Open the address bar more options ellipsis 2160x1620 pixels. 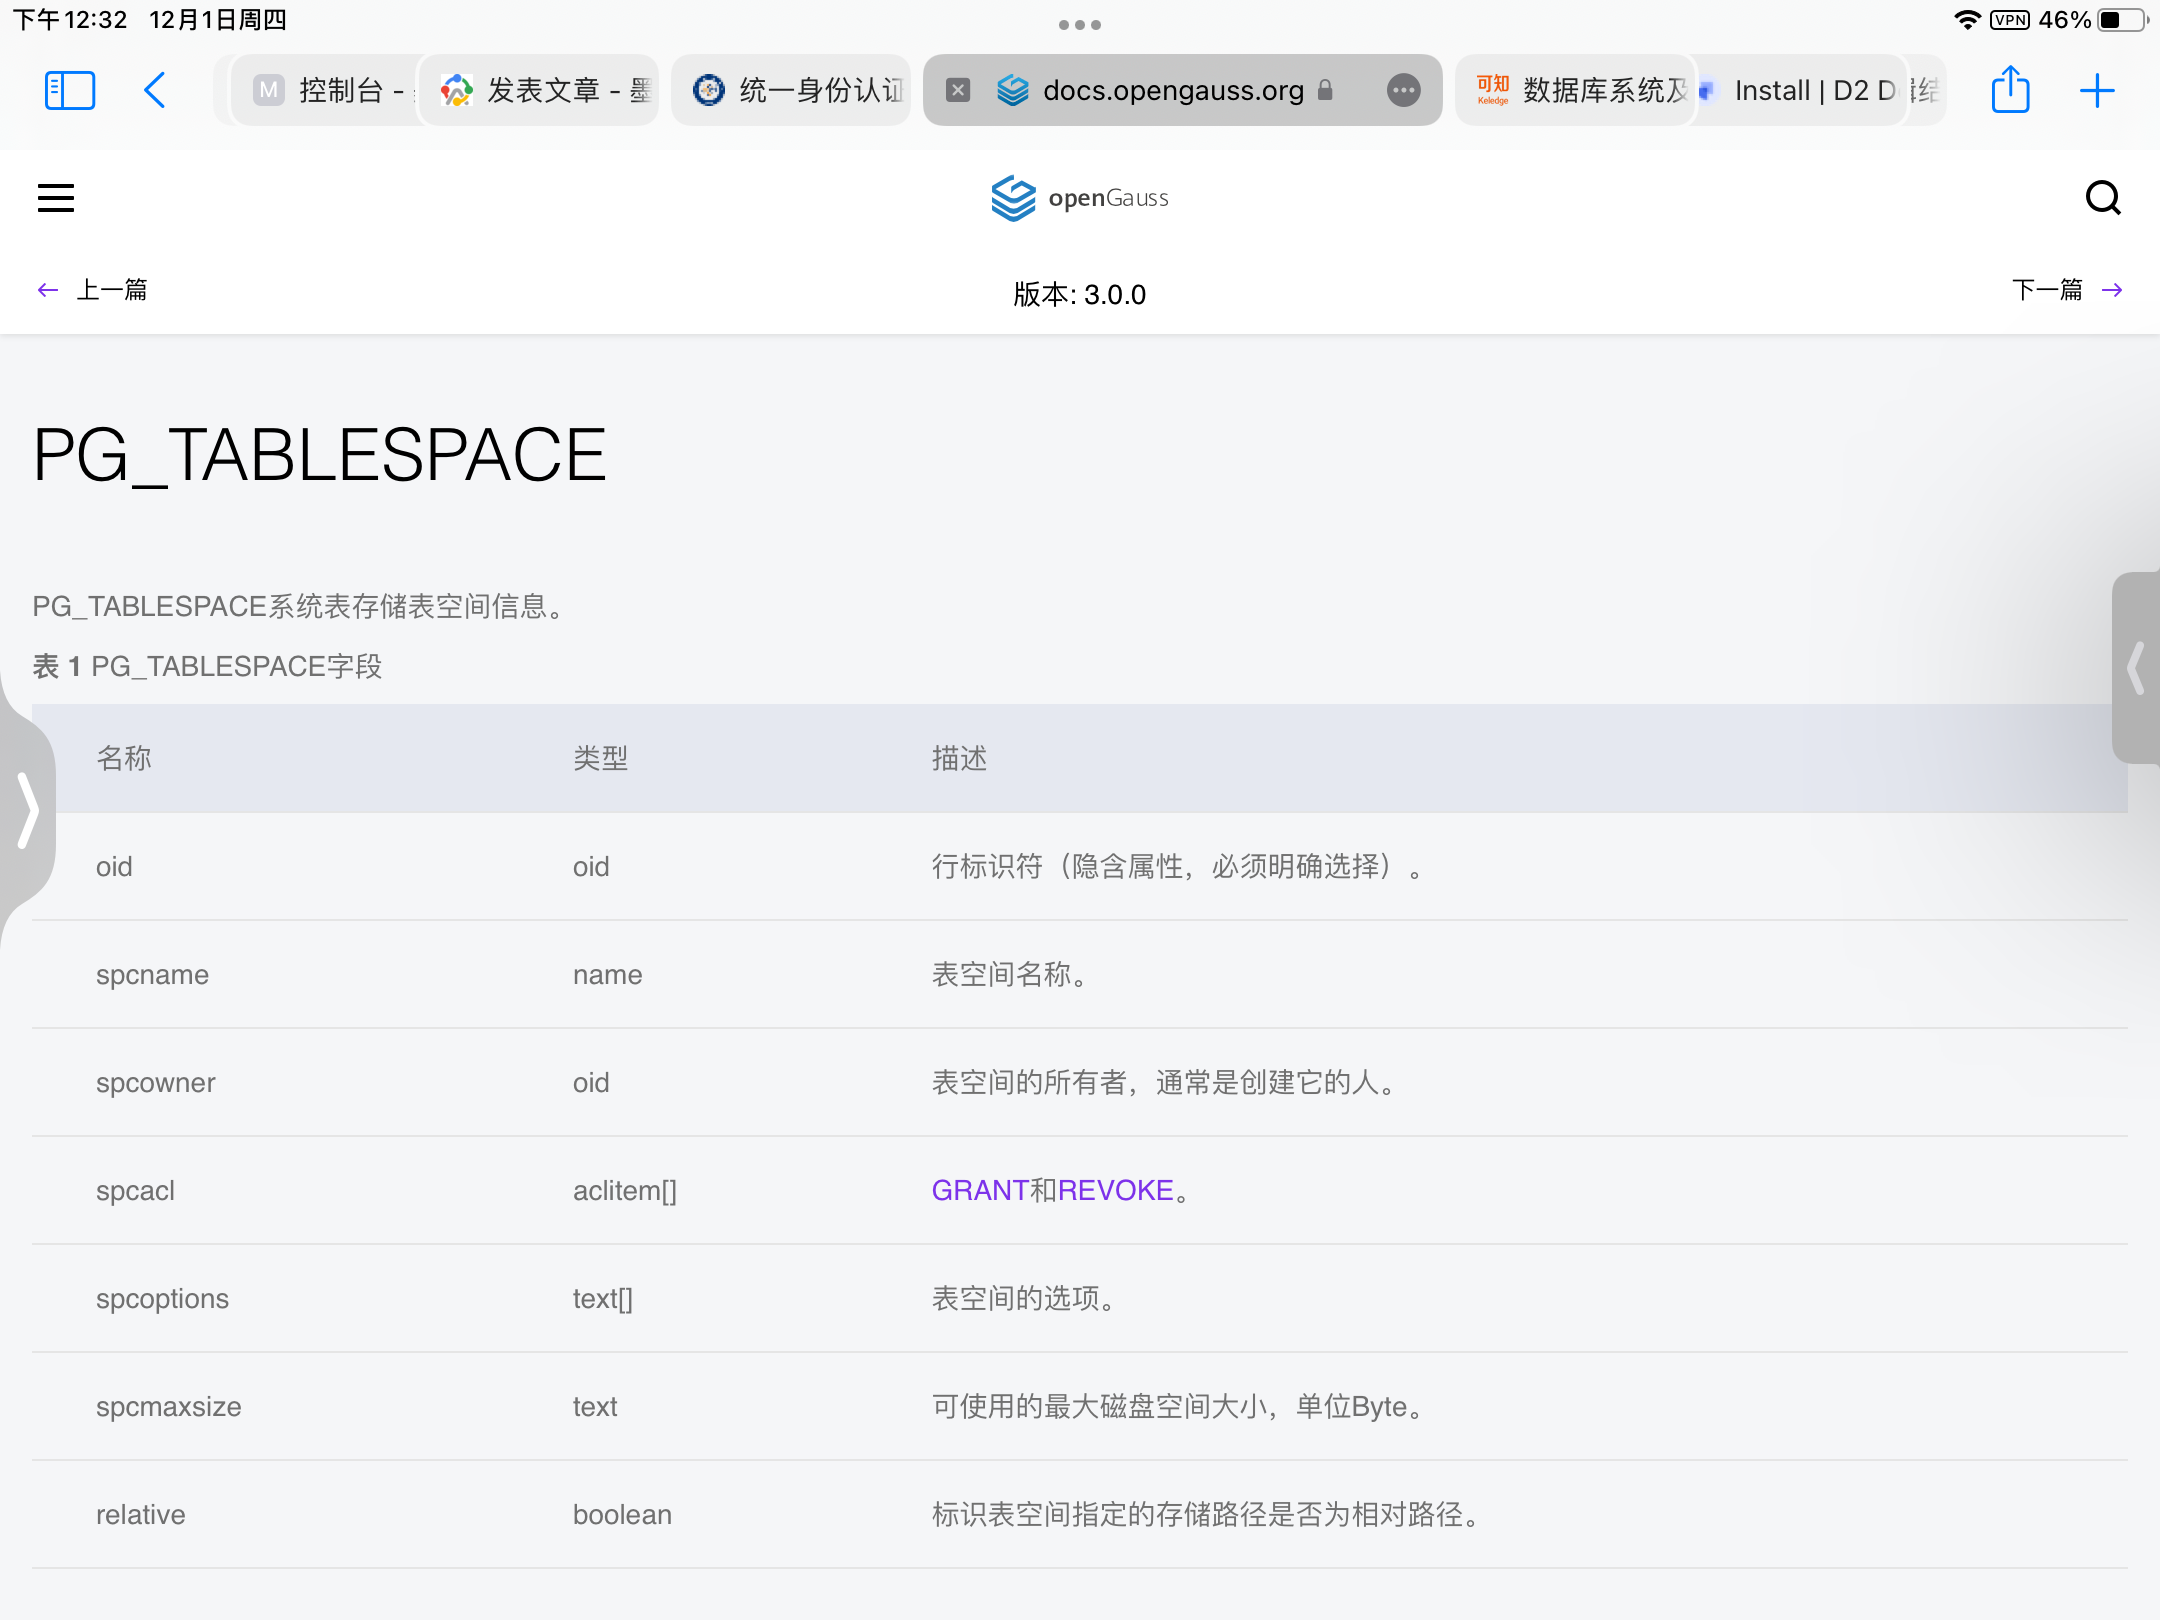[x=1404, y=90]
